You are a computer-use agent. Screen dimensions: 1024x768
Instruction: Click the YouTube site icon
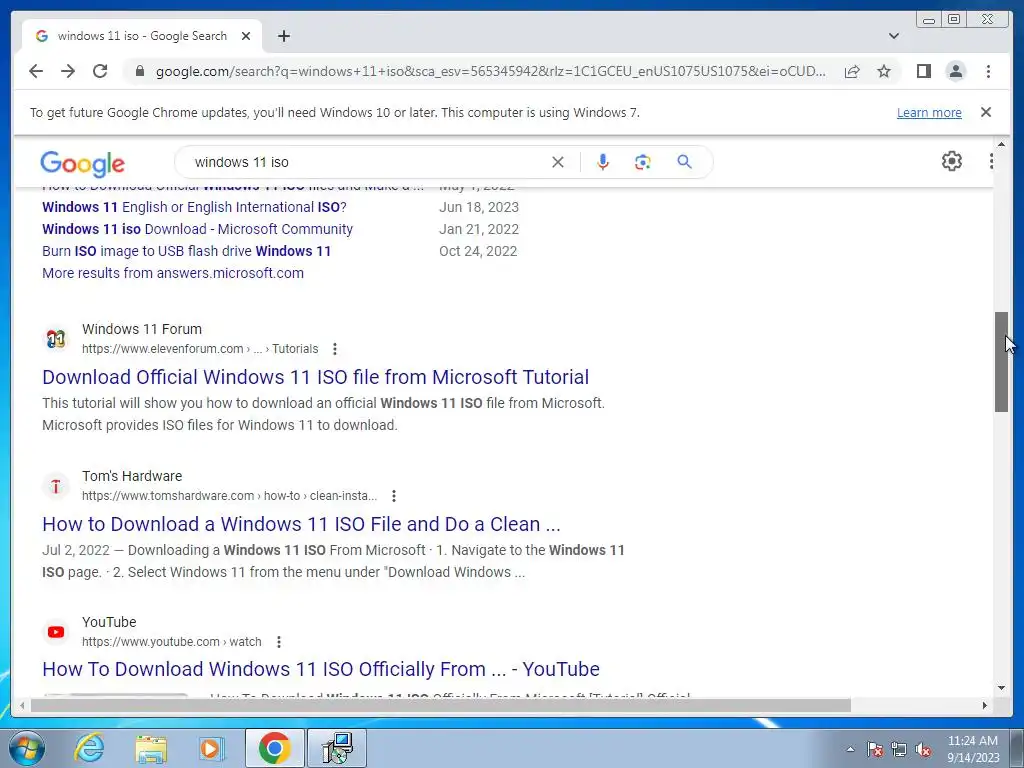click(56, 632)
